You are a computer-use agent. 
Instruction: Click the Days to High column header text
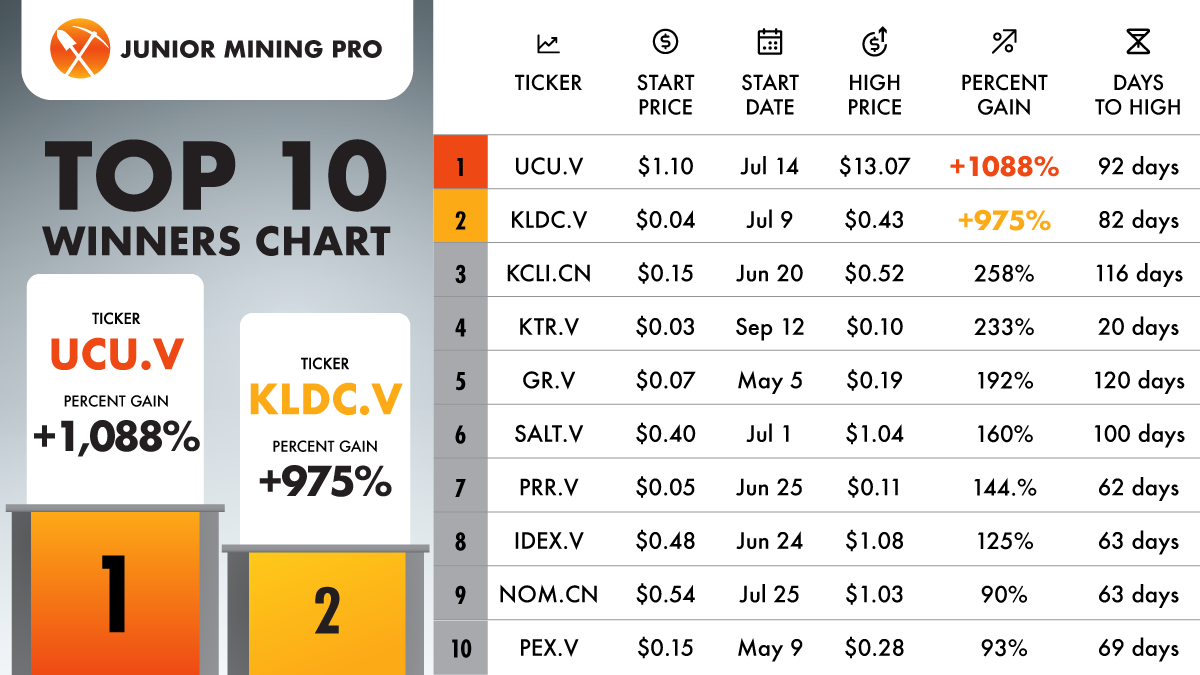pyautogui.click(x=1137, y=95)
